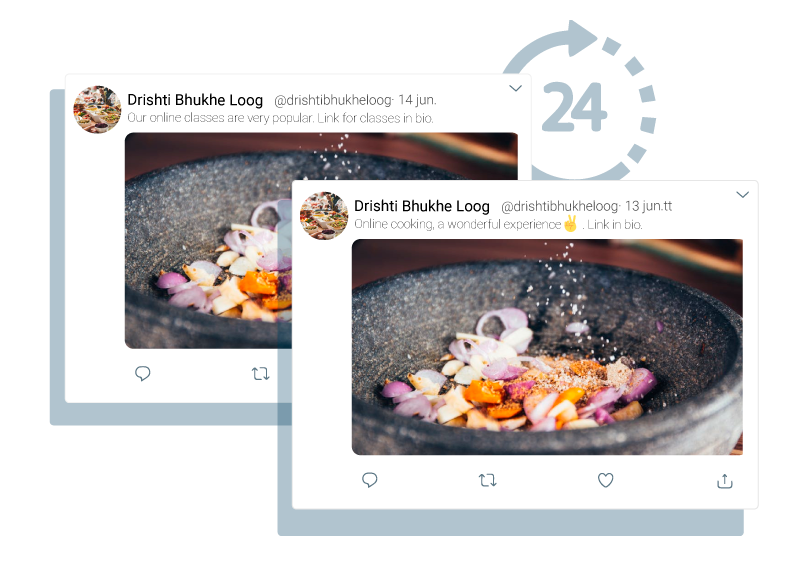Image resolution: width=800 pixels, height=573 pixels.
Task: Click the @drishtibhukheloog handle on the 14 jun tweet
Action: (x=333, y=100)
